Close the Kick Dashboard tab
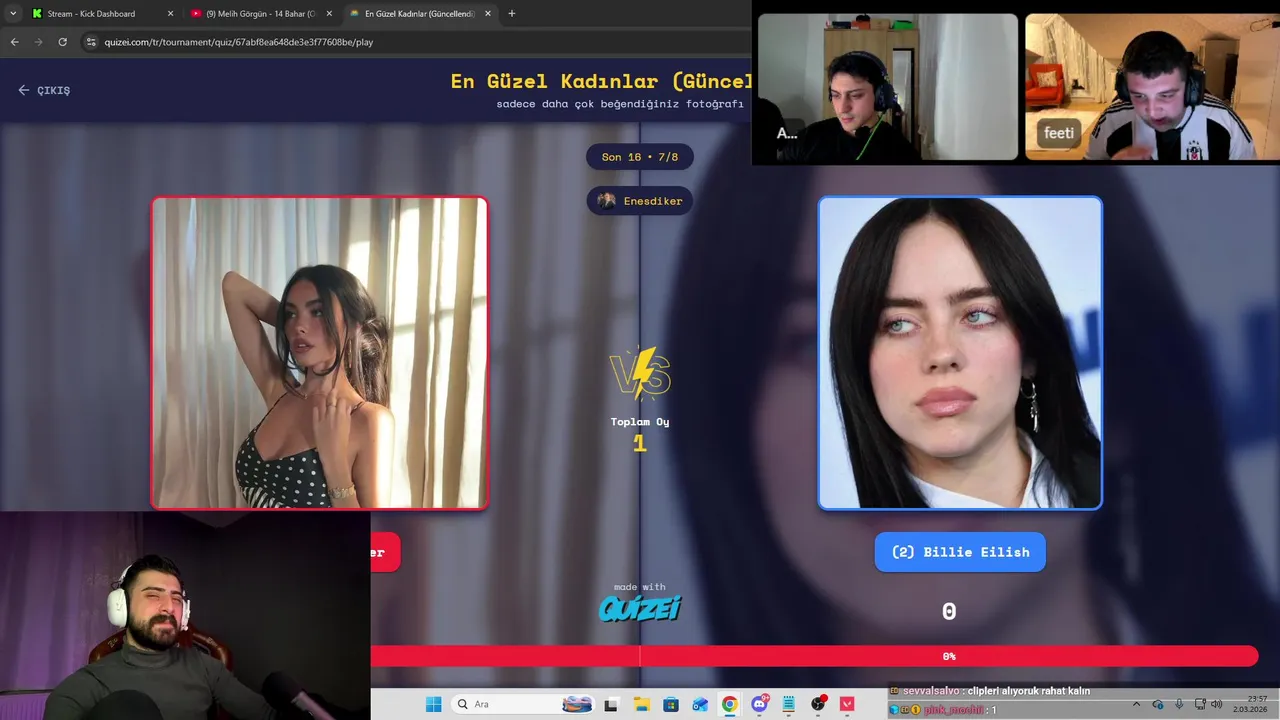Image resolution: width=1280 pixels, height=720 pixels. pos(170,14)
